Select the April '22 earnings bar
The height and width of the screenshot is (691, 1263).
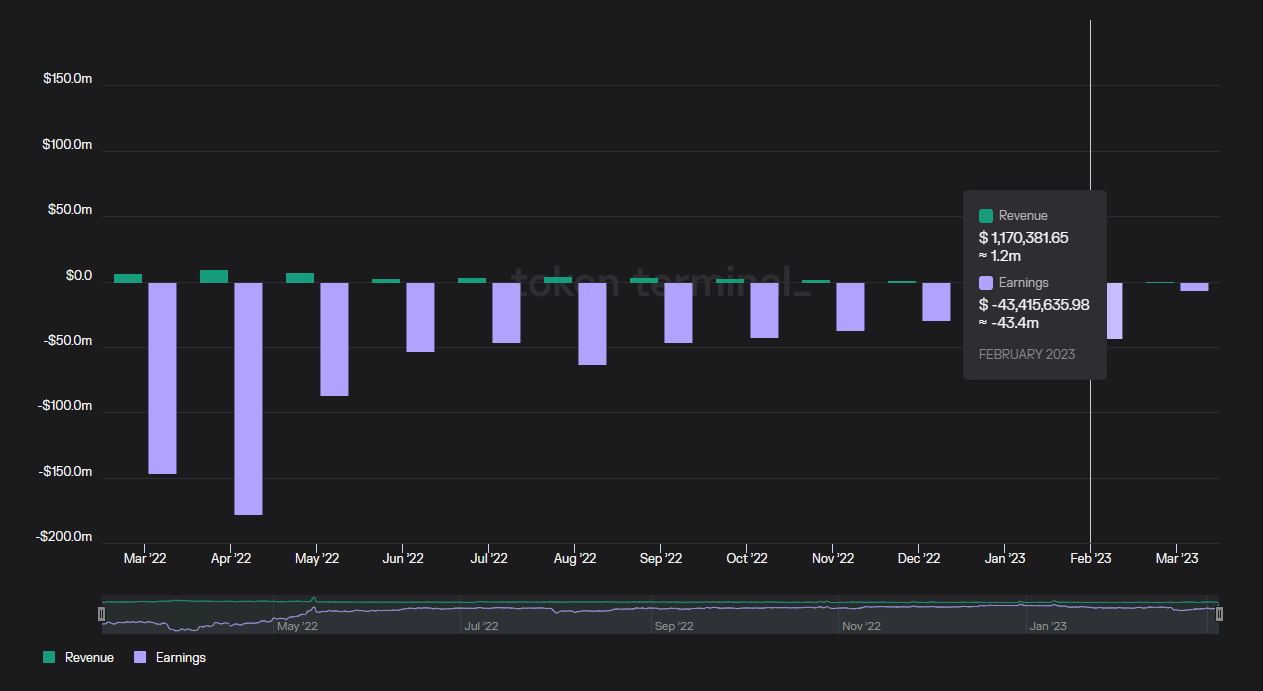pos(248,398)
